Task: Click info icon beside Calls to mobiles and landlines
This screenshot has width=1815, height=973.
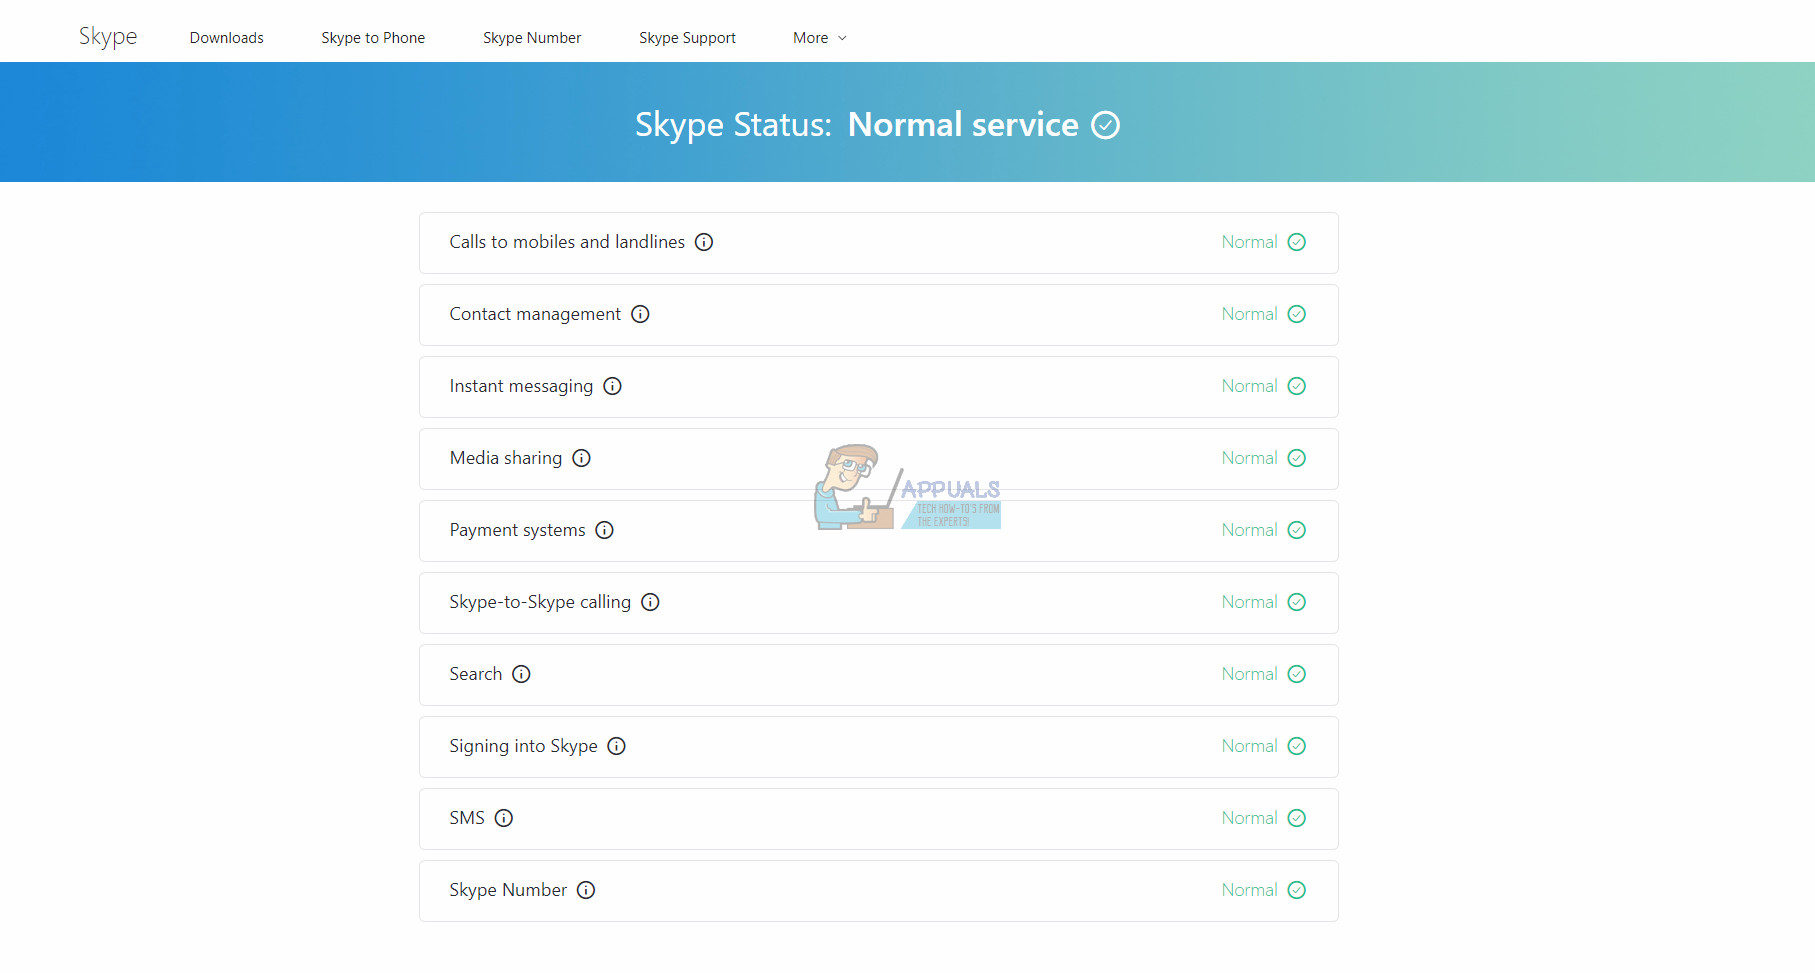Action: pyautogui.click(x=704, y=242)
